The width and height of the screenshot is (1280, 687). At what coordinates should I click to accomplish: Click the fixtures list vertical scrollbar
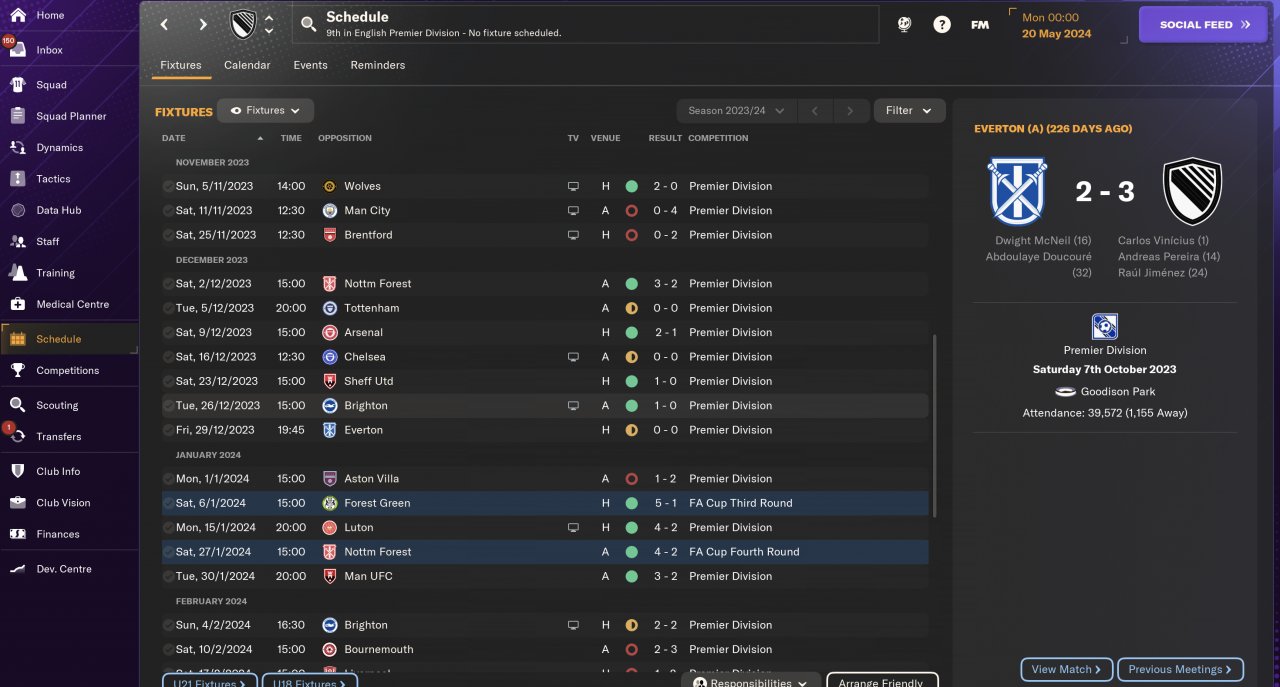coord(935,425)
